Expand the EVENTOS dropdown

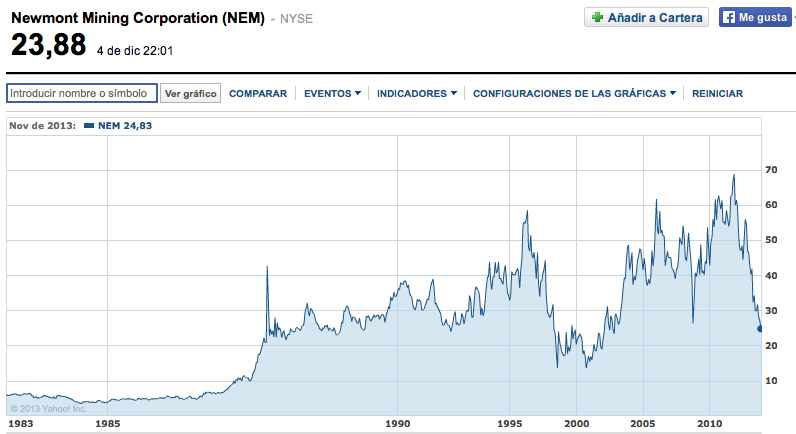click(x=332, y=93)
